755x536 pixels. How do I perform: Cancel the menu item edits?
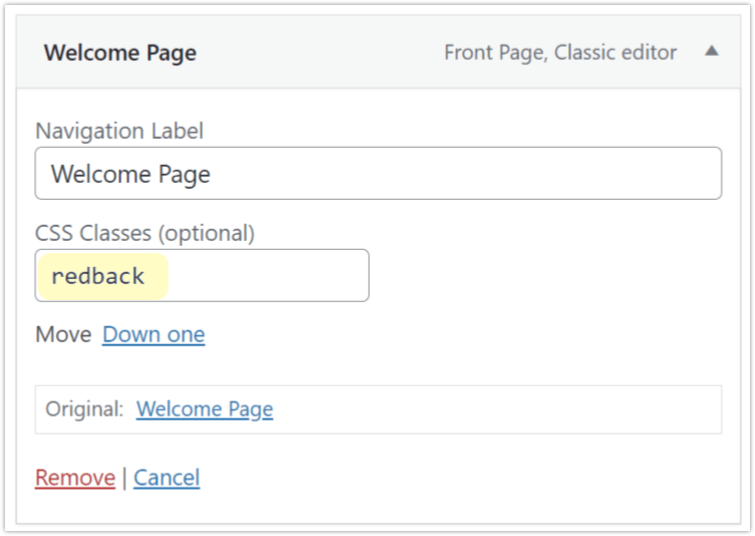pyautogui.click(x=167, y=478)
